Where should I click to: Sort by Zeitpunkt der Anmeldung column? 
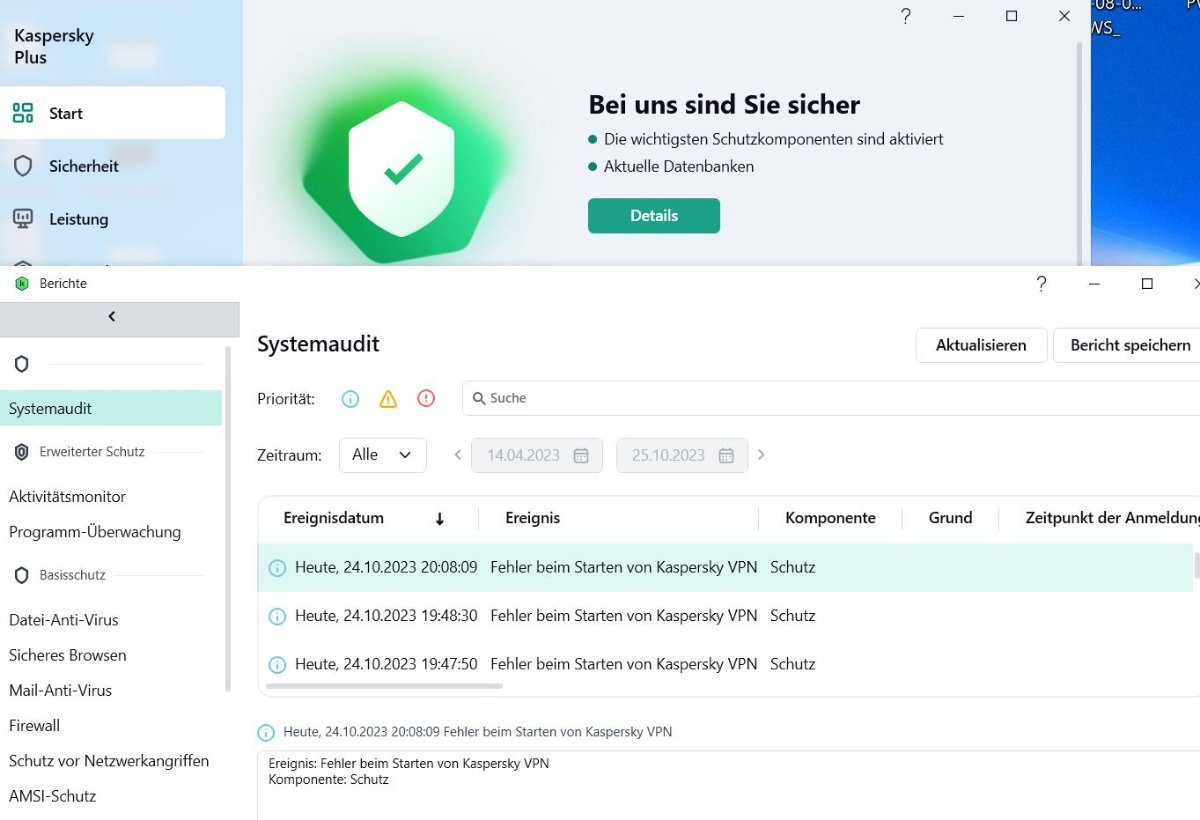[x=1112, y=518]
